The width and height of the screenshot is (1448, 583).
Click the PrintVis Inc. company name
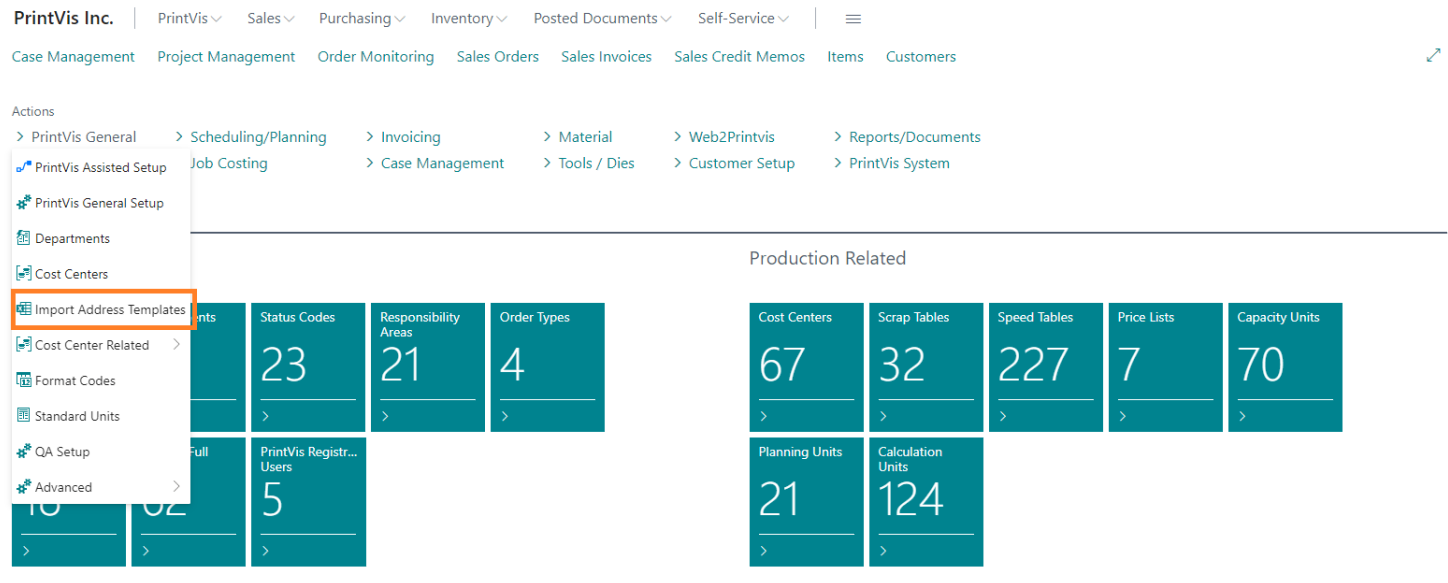pyautogui.click(x=64, y=18)
